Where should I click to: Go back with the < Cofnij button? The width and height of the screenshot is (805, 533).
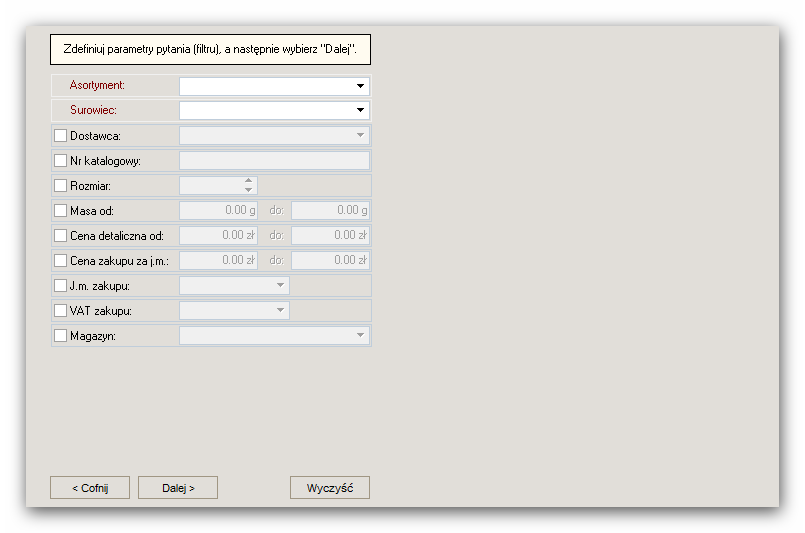90,488
